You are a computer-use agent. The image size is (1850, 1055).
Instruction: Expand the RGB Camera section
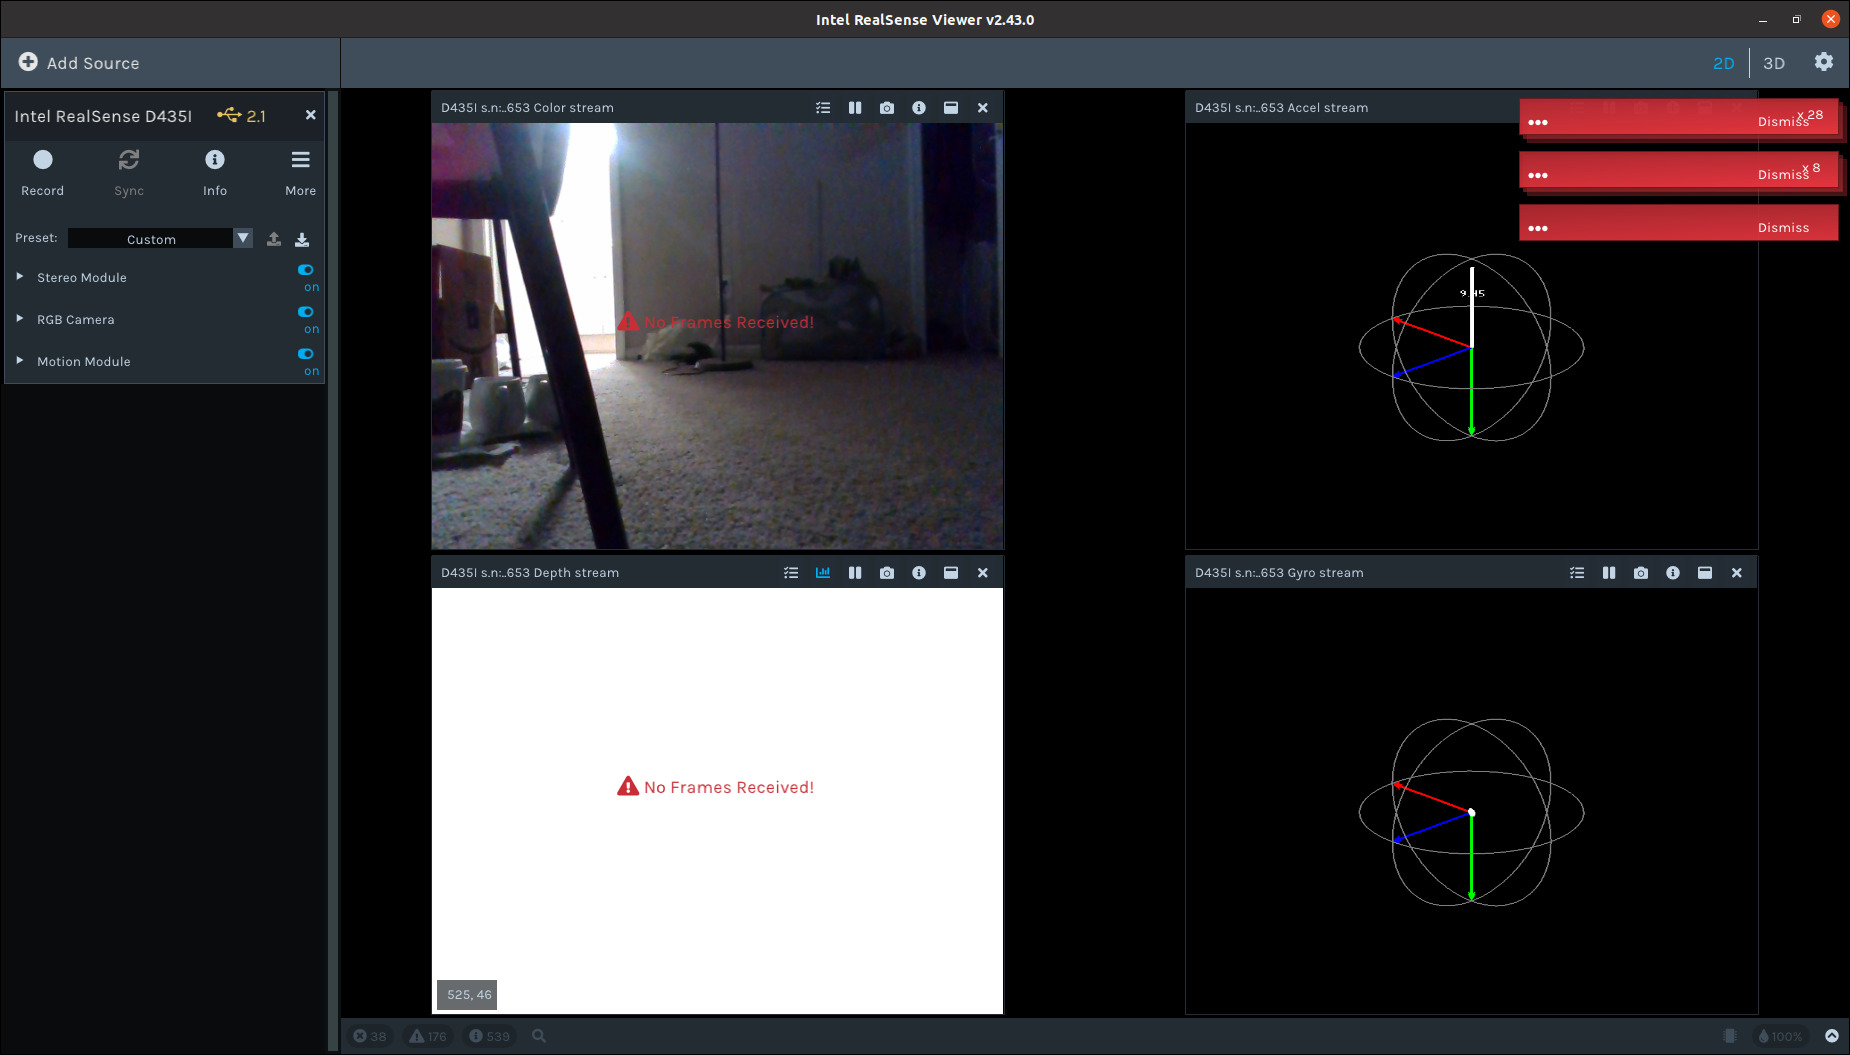click(20, 319)
